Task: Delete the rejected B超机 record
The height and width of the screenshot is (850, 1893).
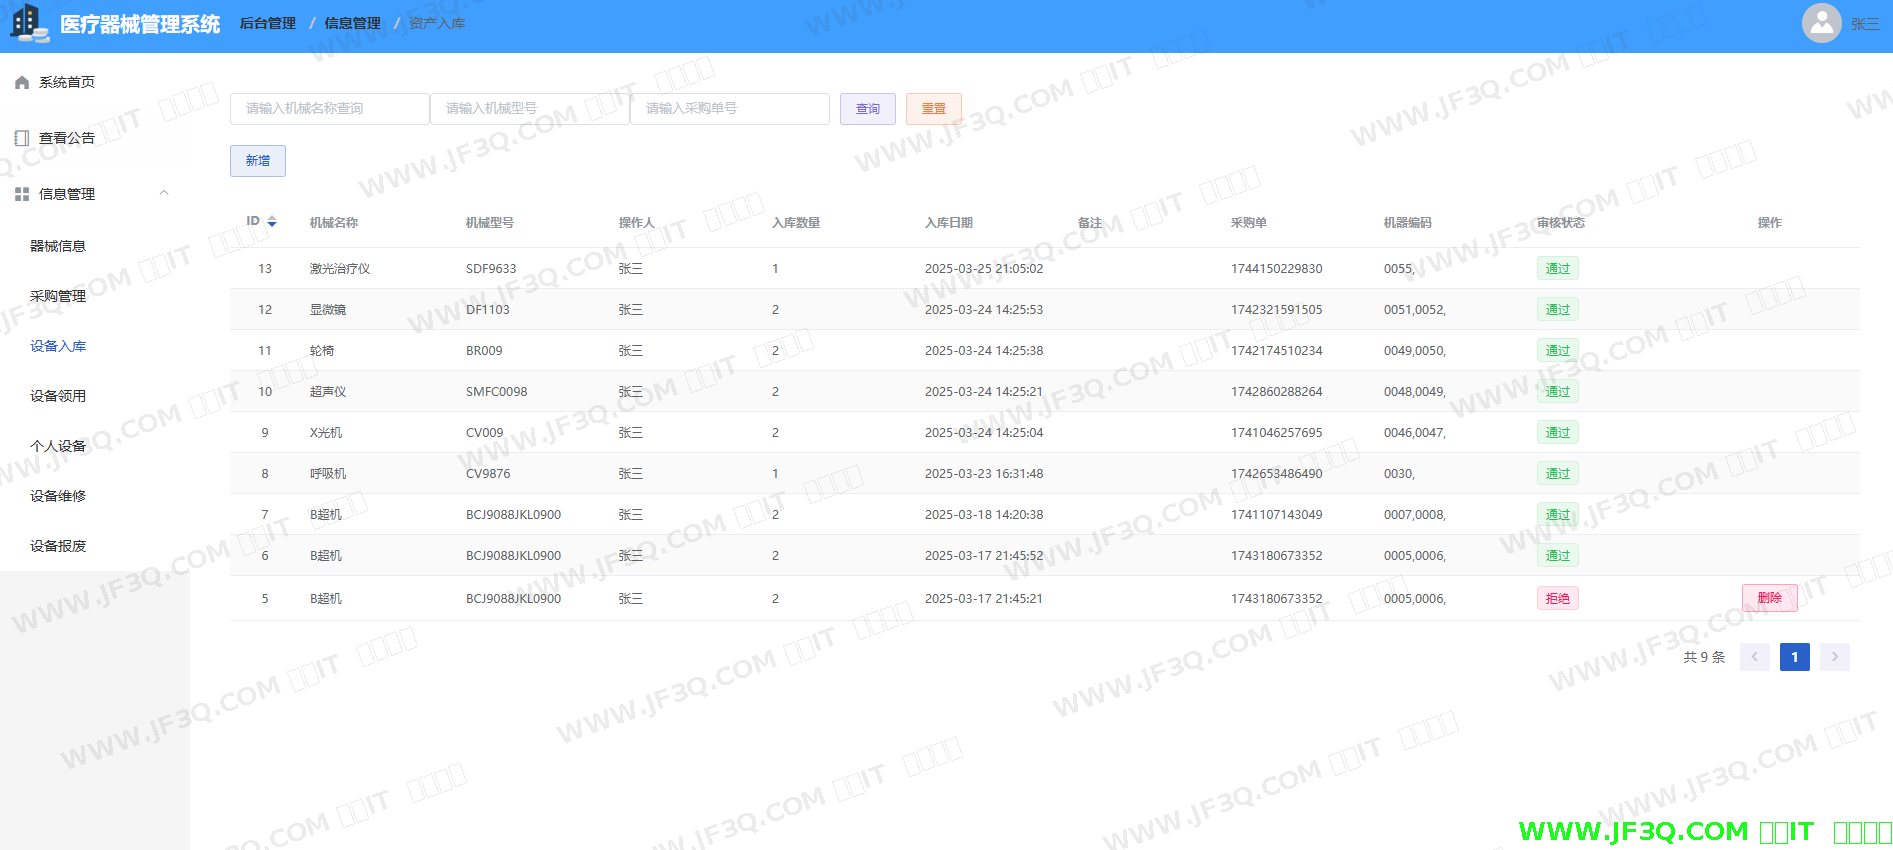Action: tap(1769, 598)
